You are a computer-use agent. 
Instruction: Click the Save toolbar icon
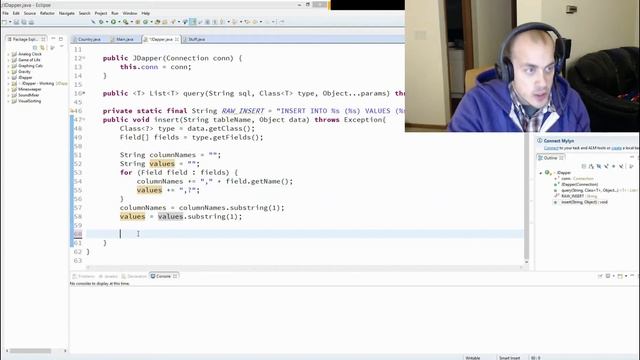[x=16, y=22]
